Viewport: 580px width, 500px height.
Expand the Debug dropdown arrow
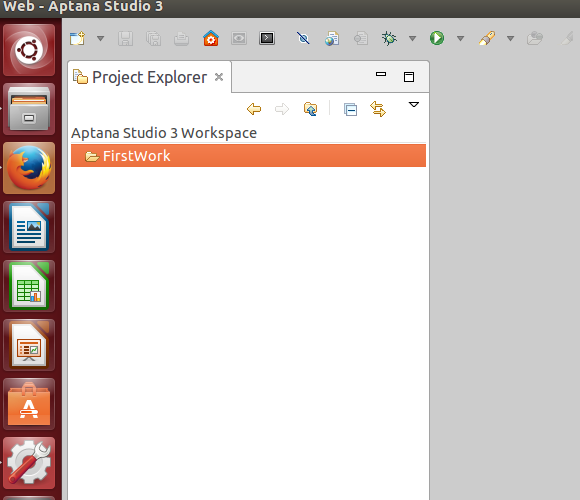tap(412, 38)
